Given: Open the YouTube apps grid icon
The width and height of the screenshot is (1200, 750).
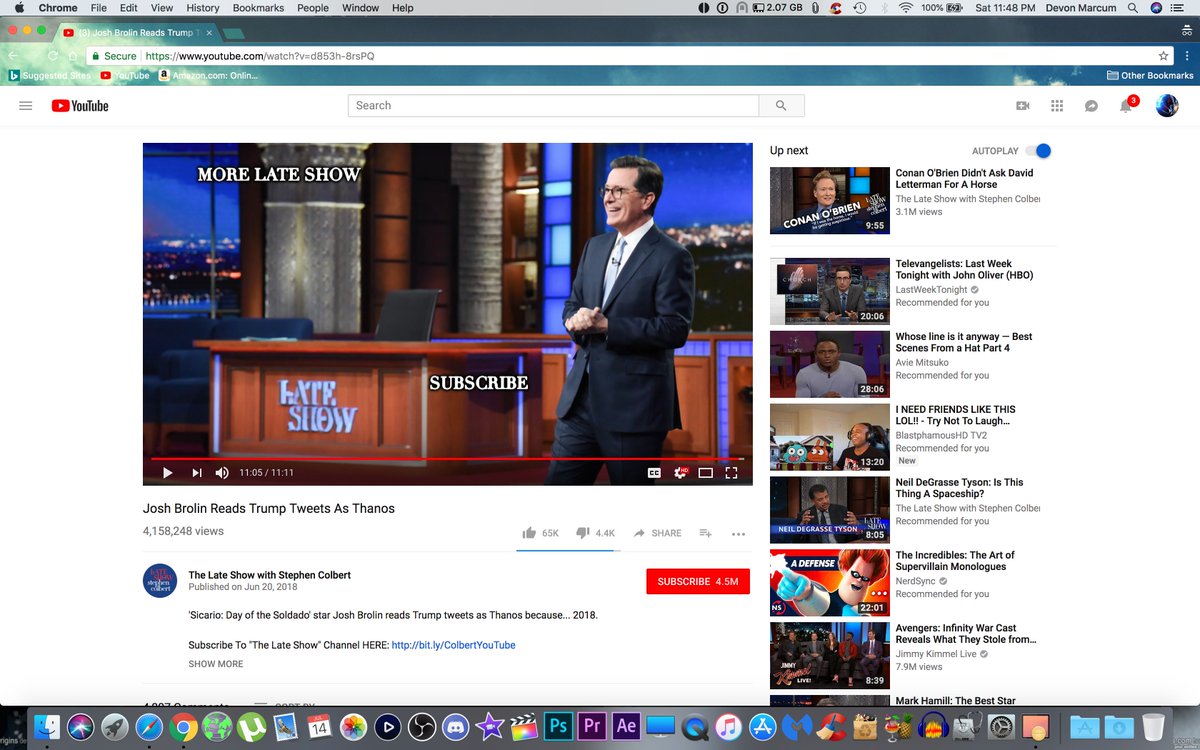Looking at the screenshot, I should (1057, 106).
